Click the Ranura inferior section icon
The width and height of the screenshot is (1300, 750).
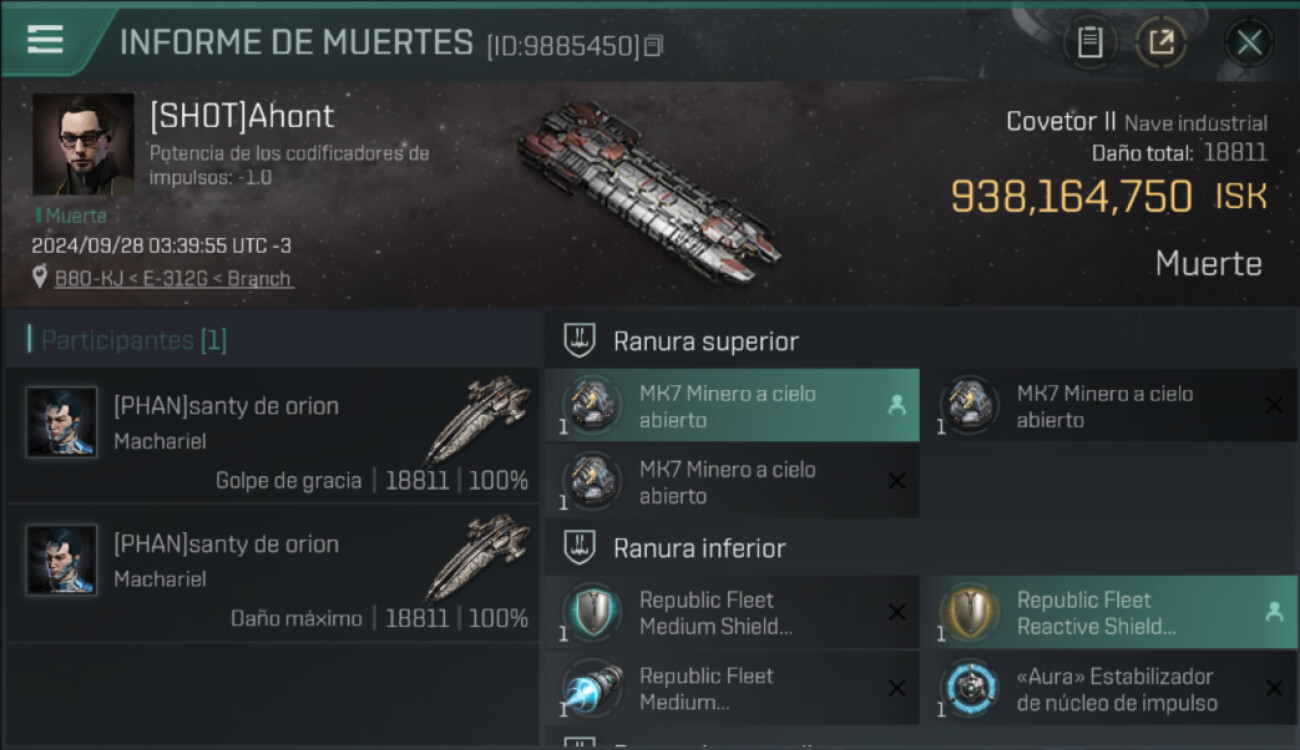click(580, 548)
